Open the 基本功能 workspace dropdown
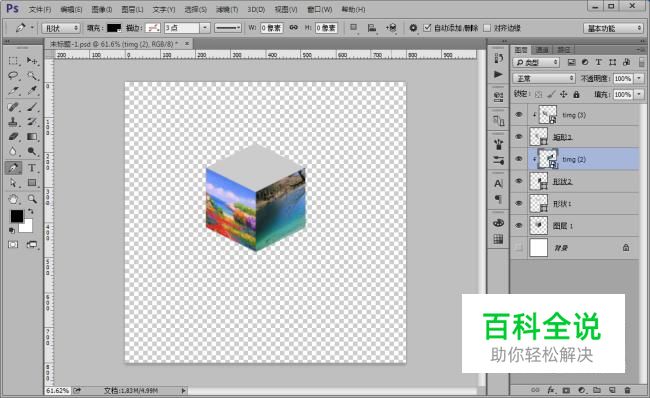This screenshot has width=650, height=398. [x=613, y=28]
